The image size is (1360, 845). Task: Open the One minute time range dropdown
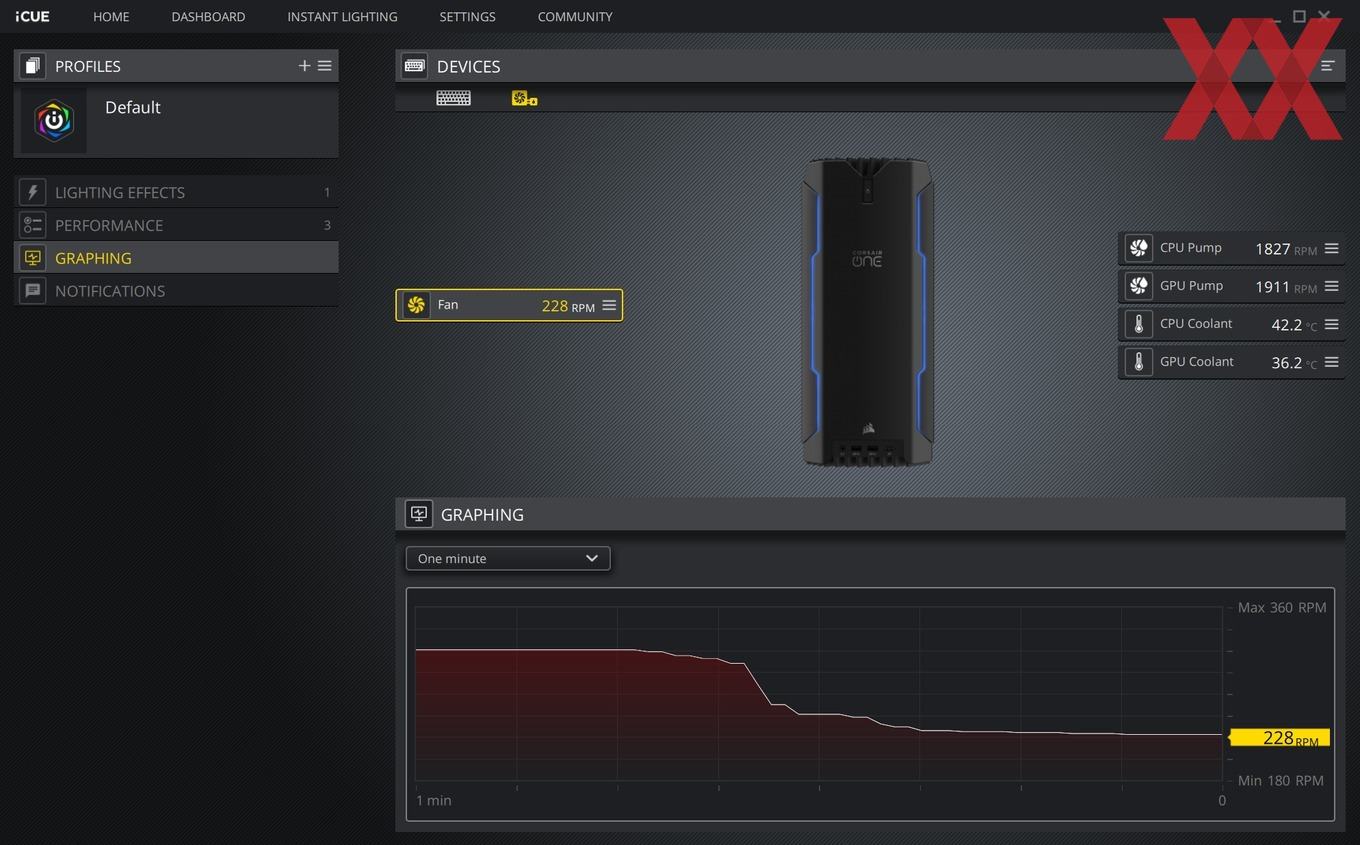click(508, 559)
